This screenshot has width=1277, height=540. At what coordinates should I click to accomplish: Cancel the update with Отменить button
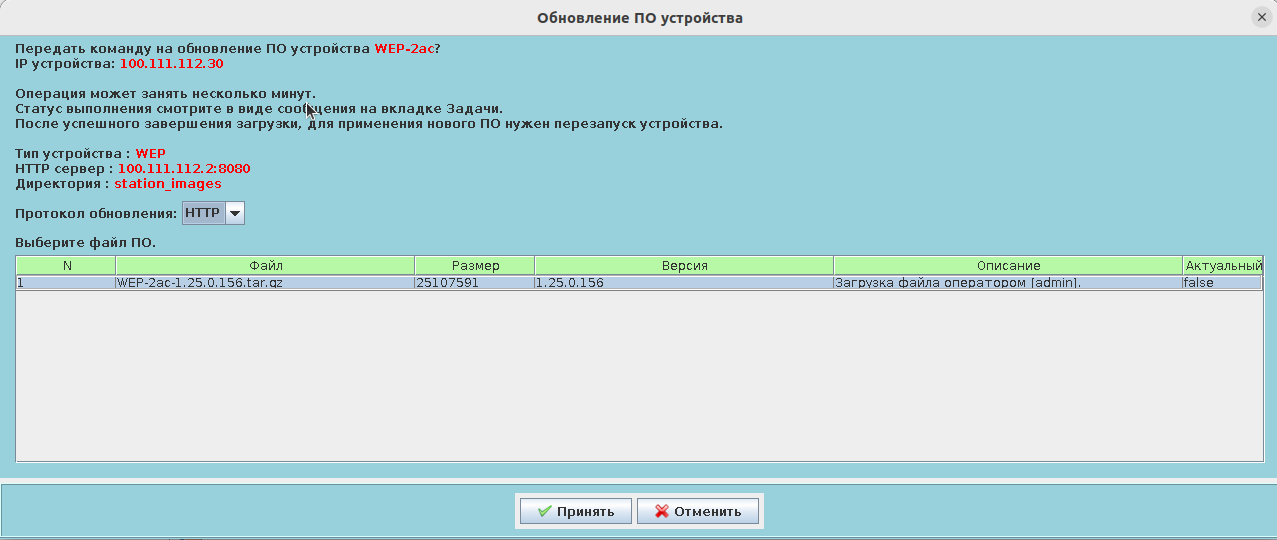(x=698, y=511)
